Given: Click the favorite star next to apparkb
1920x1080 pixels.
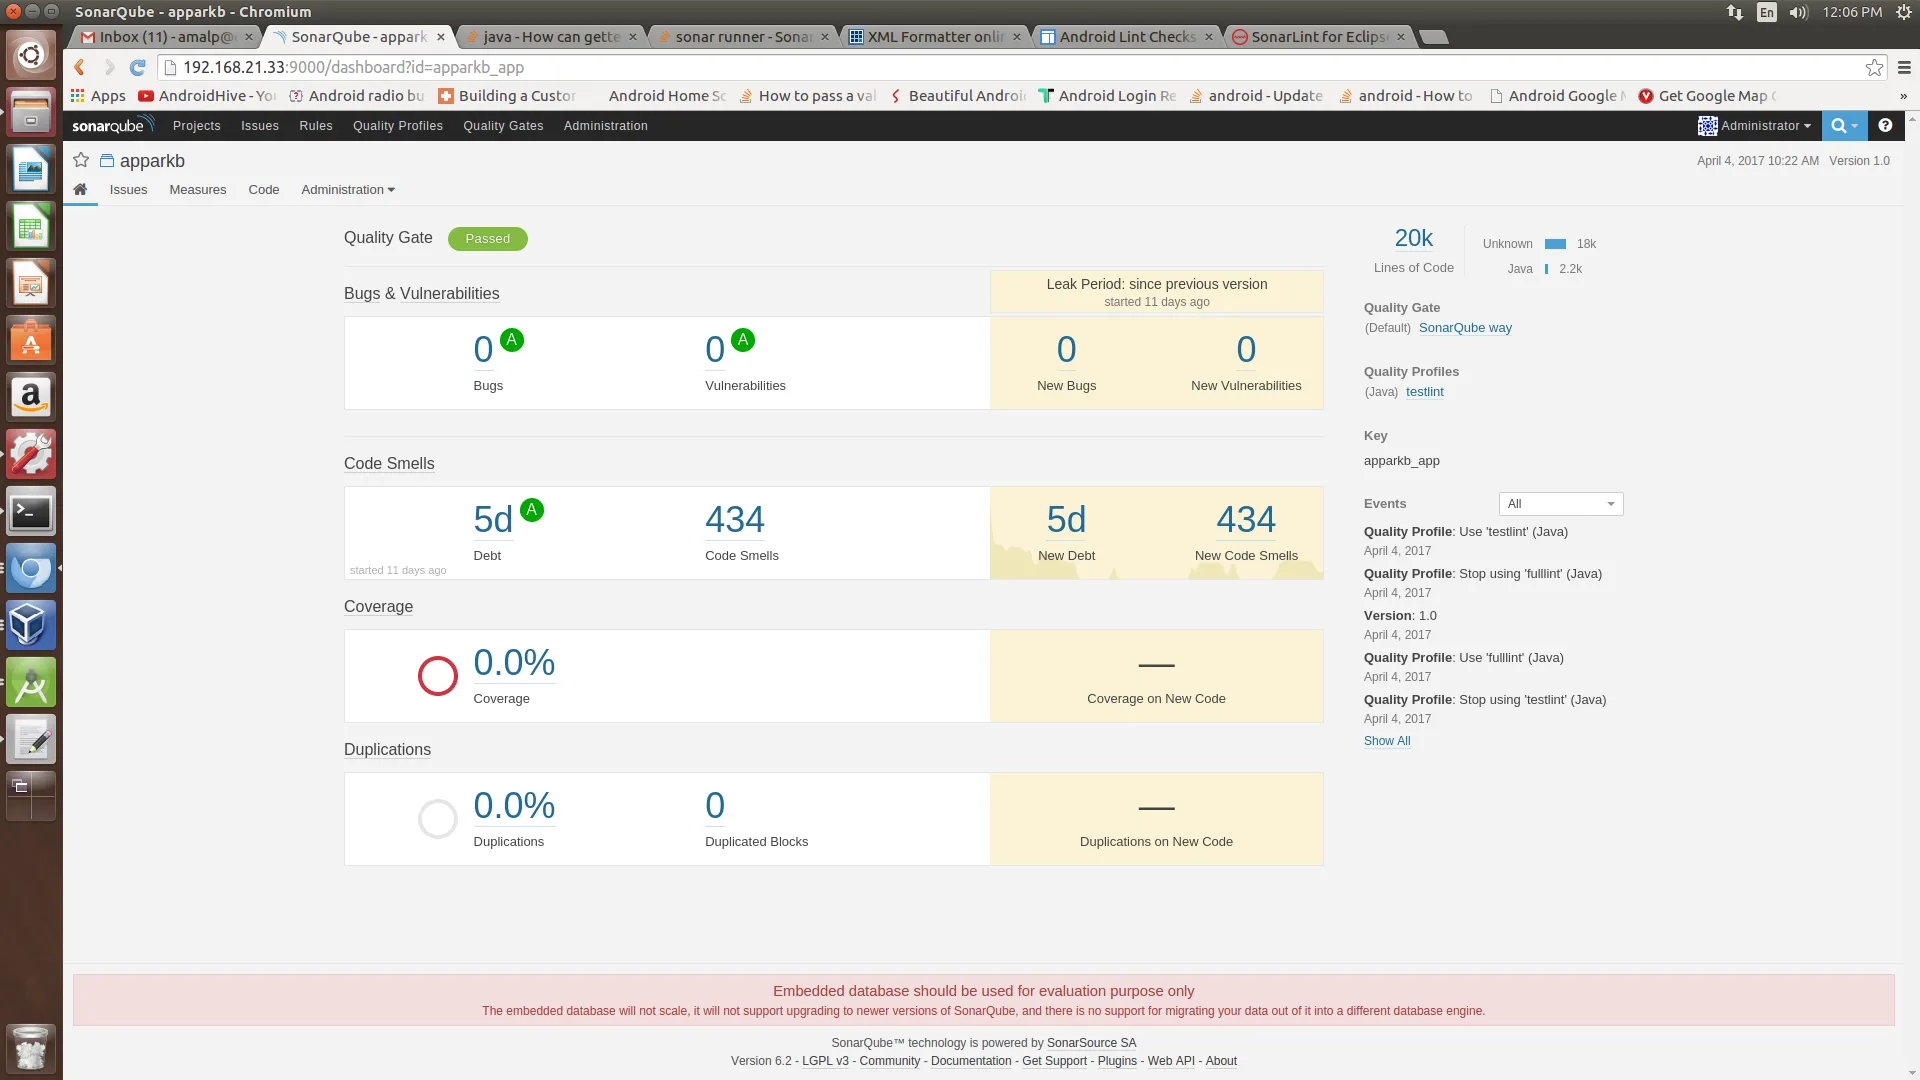Looking at the screenshot, I should click(x=81, y=160).
